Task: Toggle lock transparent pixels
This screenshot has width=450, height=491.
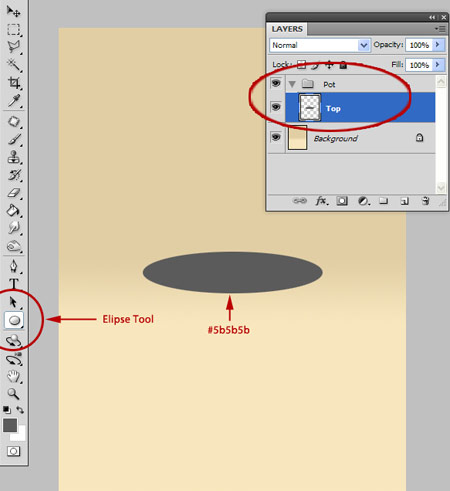Action: (x=301, y=65)
